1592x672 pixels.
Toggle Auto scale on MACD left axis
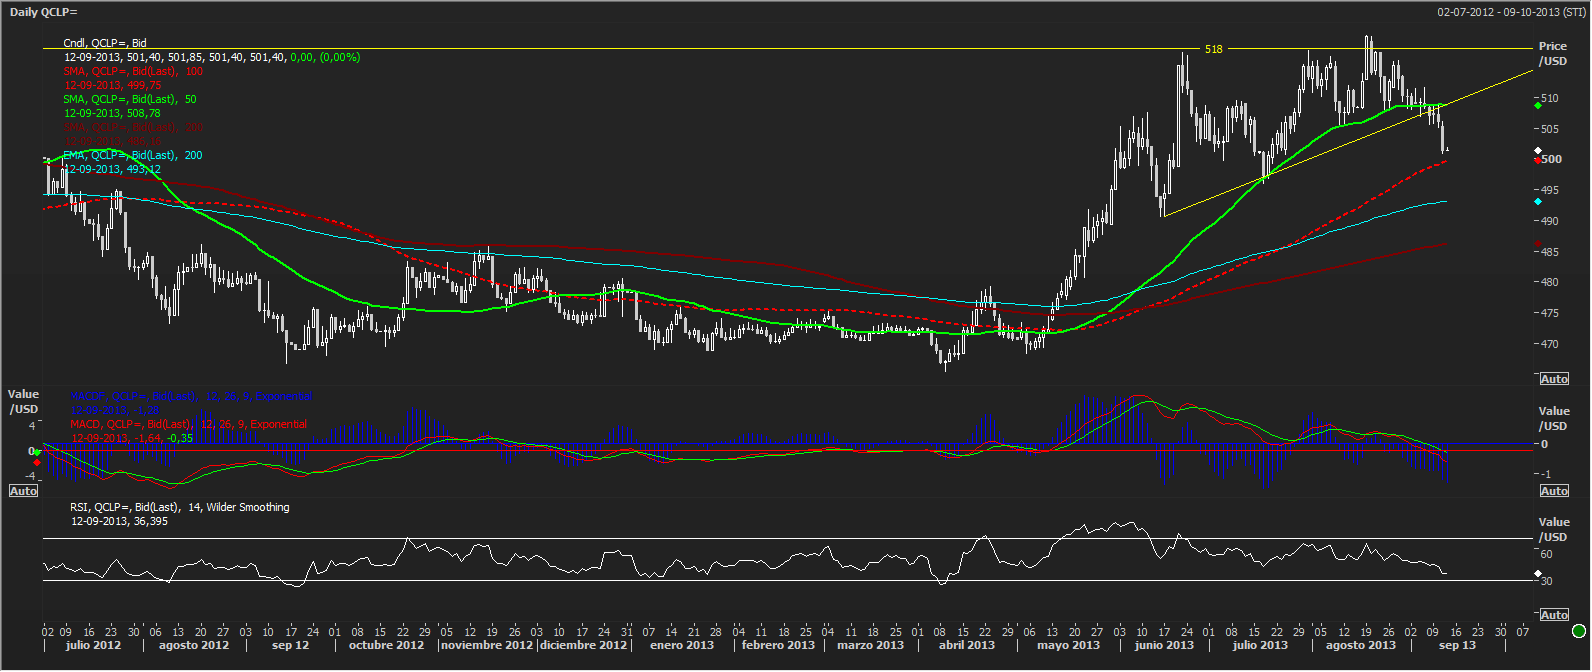pyautogui.click(x=23, y=491)
